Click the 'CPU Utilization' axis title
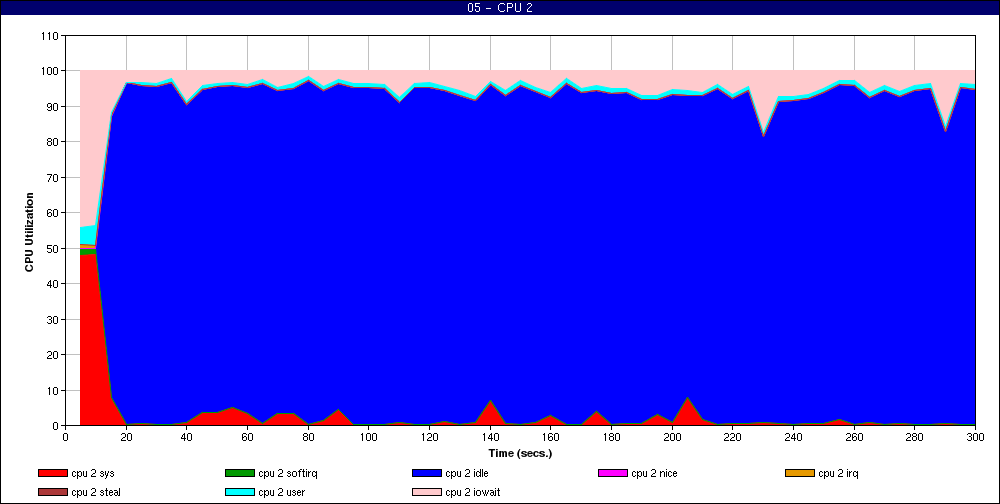This screenshot has width=1000, height=504. click(29, 232)
